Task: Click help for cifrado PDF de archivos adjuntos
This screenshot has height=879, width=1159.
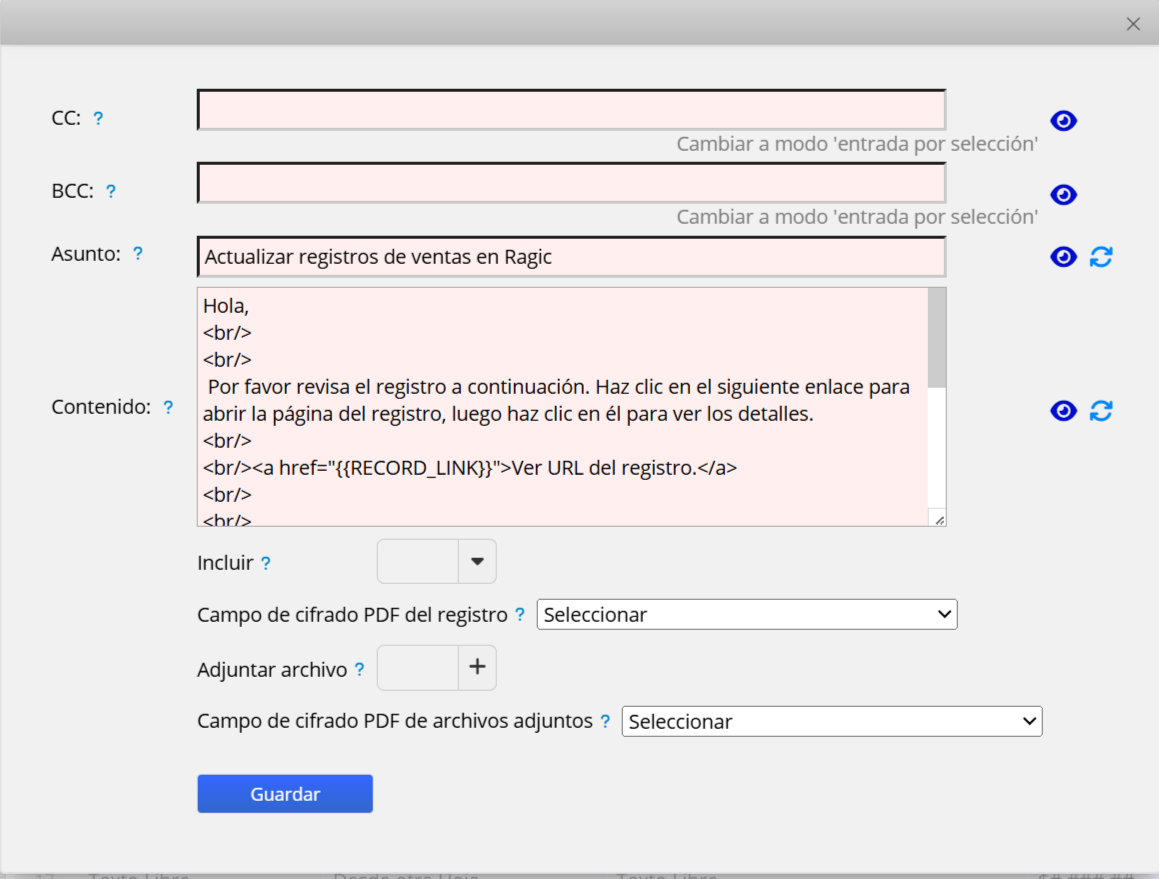Action: pyautogui.click(x=605, y=722)
